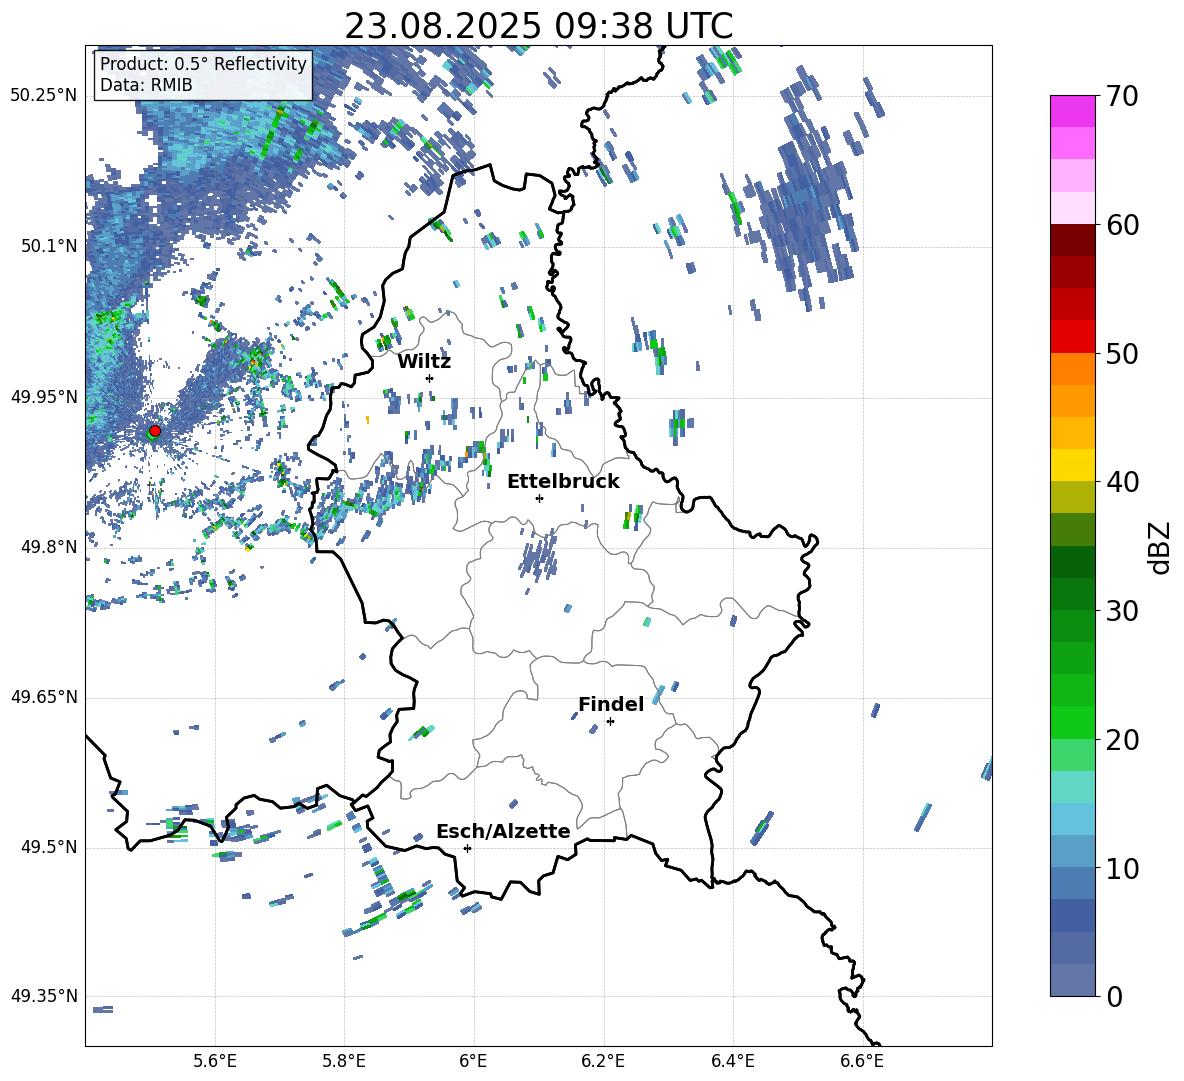This screenshot has width=1184, height=1081.
Task: Click the 50.25°N latitude label
Action: (44, 96)
